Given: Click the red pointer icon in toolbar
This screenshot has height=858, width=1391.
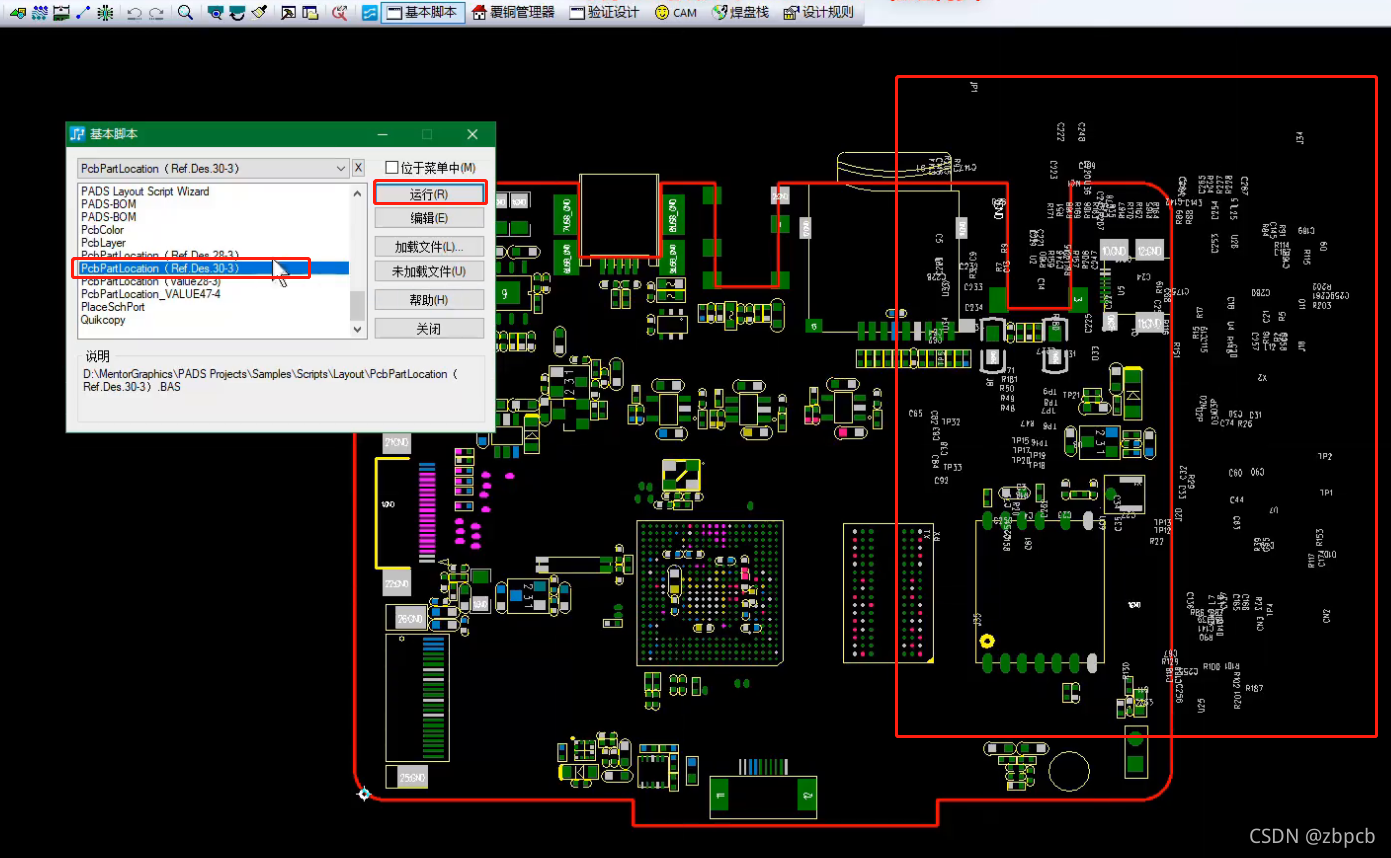Looking at the screenshot, I should pos(340,13).
